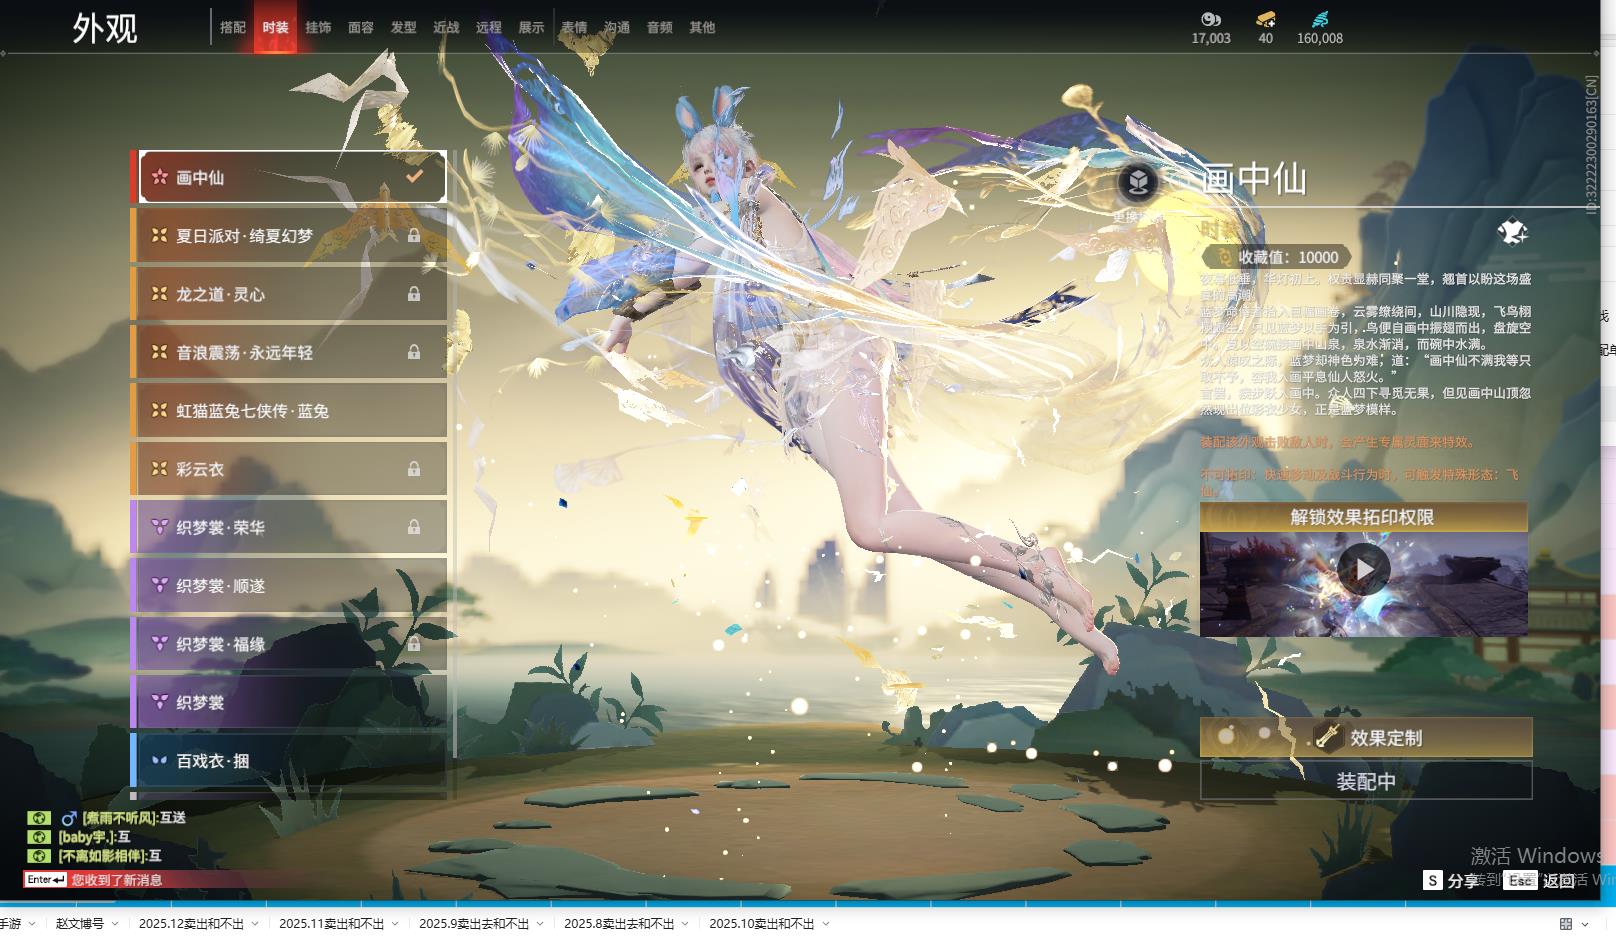Click the 收藏值 10000 collection badge
Image resolution: width=1616 pixels, height=939 pixels.
[x=1277, y=257]
